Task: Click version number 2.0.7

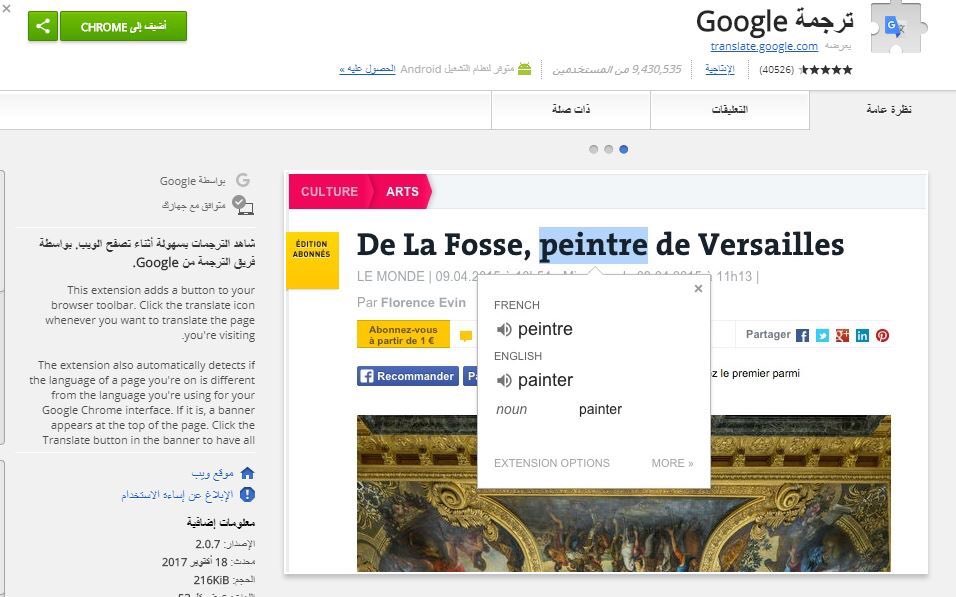Action: pos(208,544)
